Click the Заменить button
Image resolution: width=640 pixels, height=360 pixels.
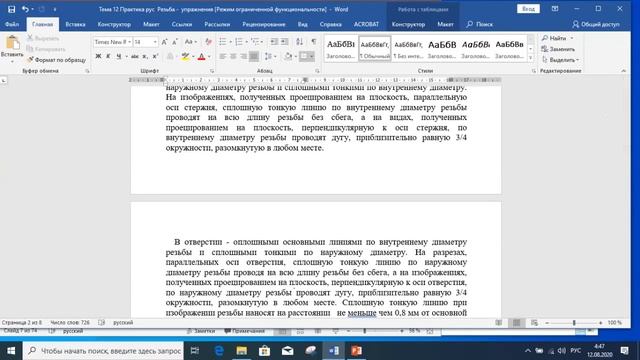coord(558,49)
